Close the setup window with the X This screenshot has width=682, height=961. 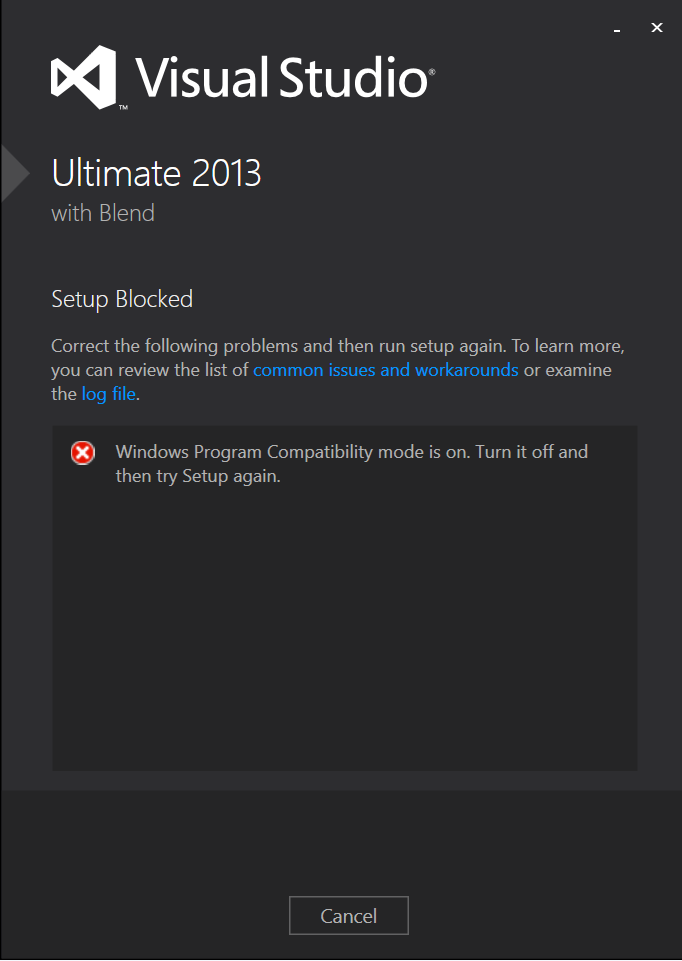click(x=657, y=28)
